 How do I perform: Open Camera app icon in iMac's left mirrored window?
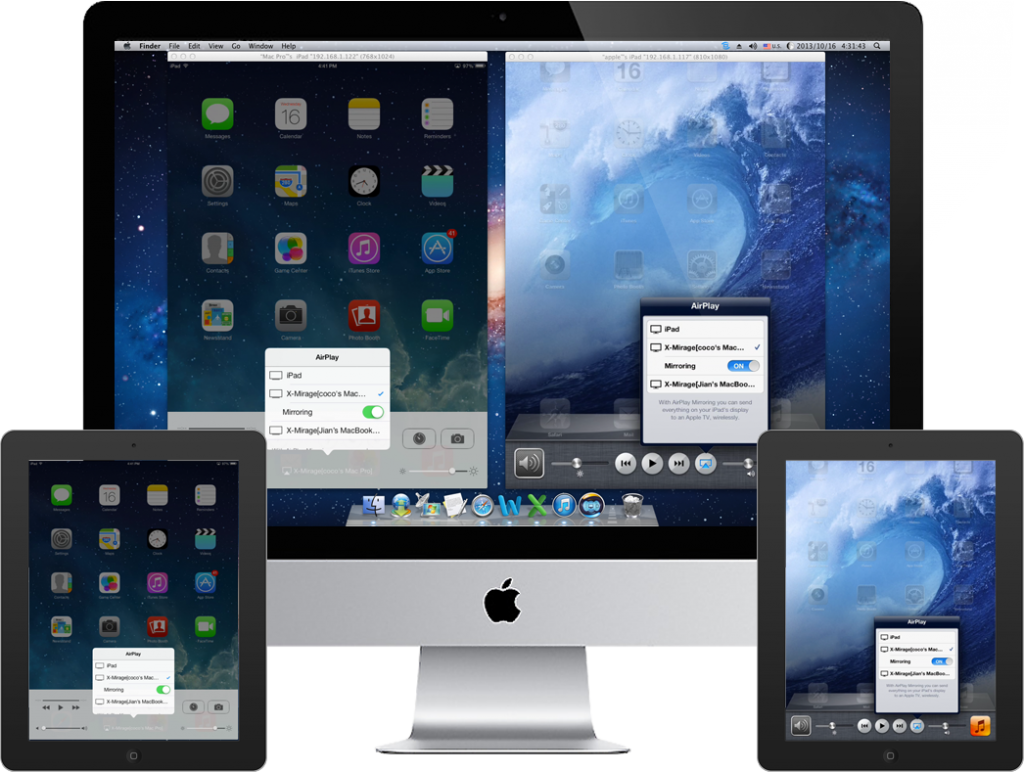coord(291,315)
